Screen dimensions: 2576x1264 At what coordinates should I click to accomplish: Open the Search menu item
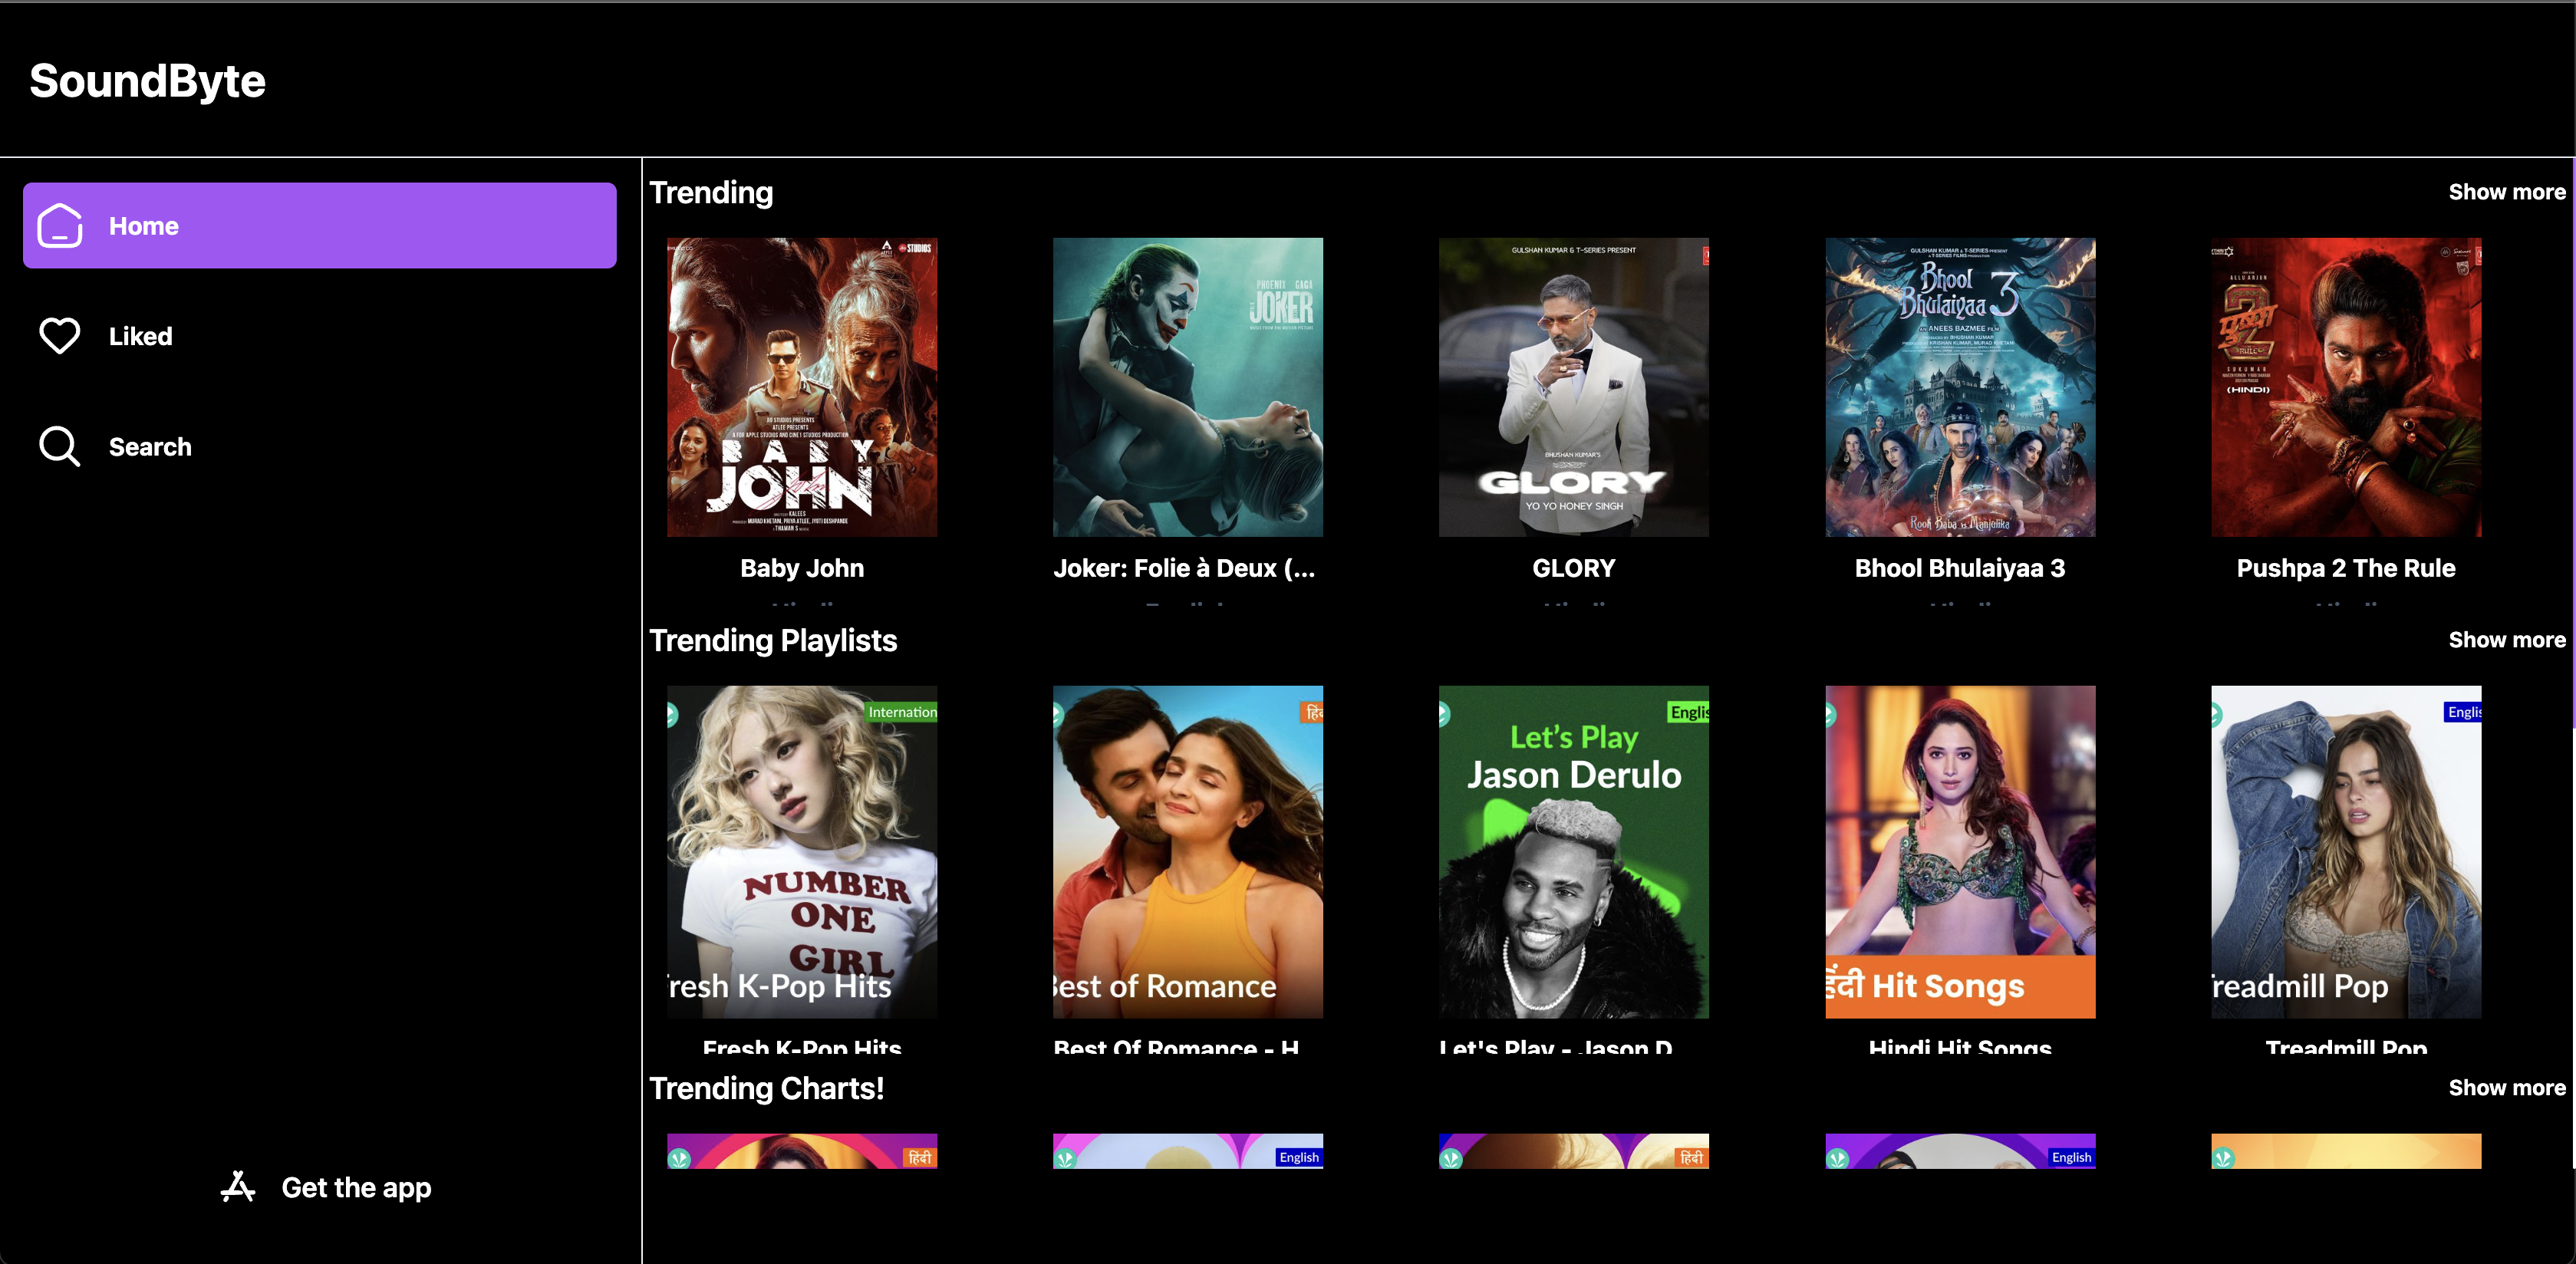[320, 446]
